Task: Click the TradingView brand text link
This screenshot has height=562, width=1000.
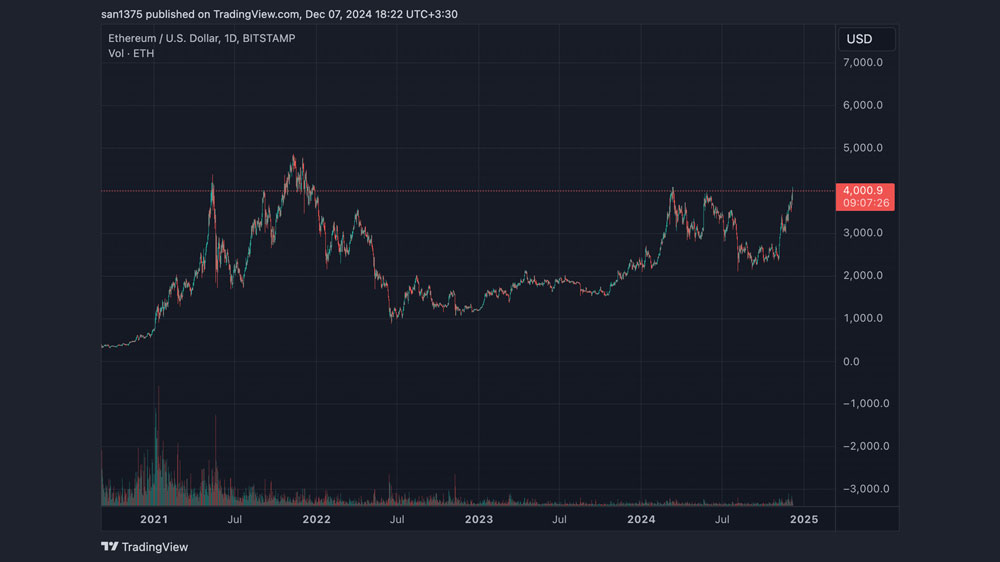Action: point(154,547)
